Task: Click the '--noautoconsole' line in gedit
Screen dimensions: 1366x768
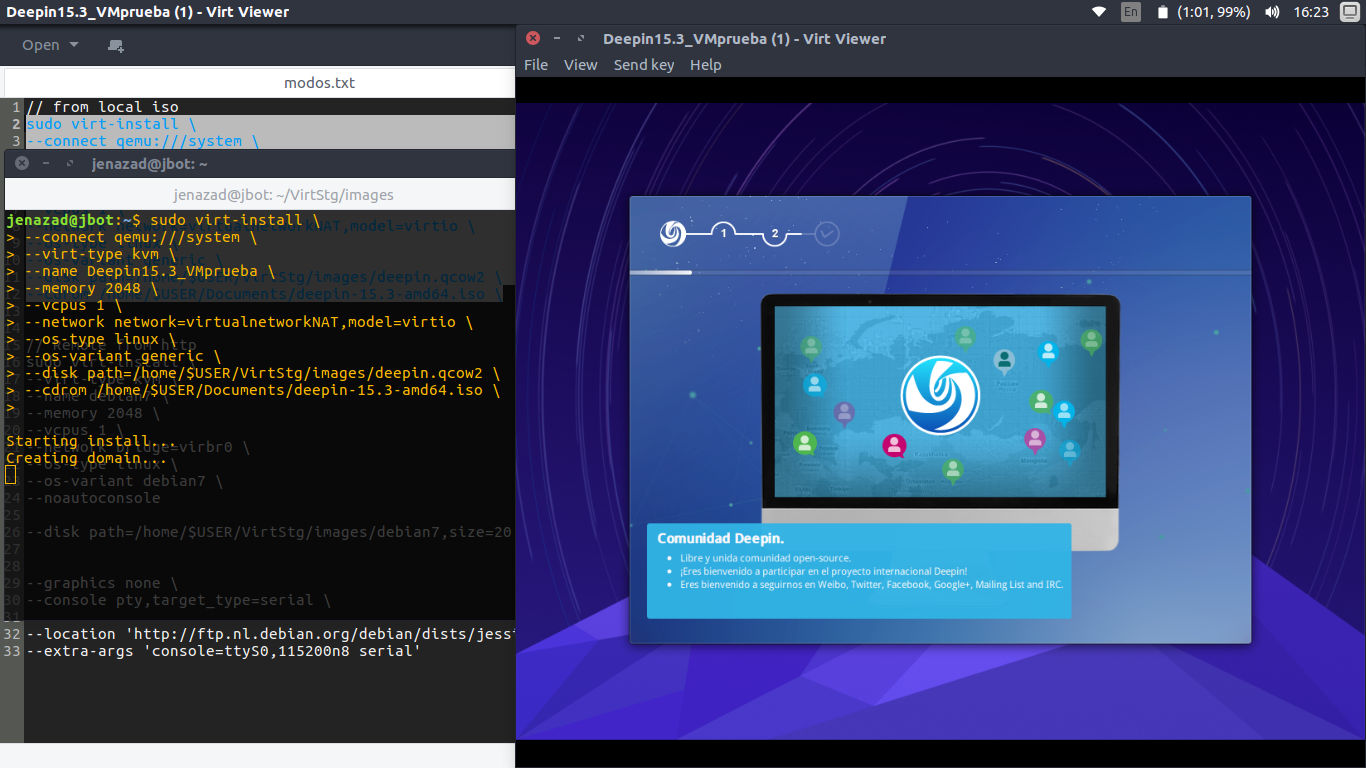Action: [93, 498]
